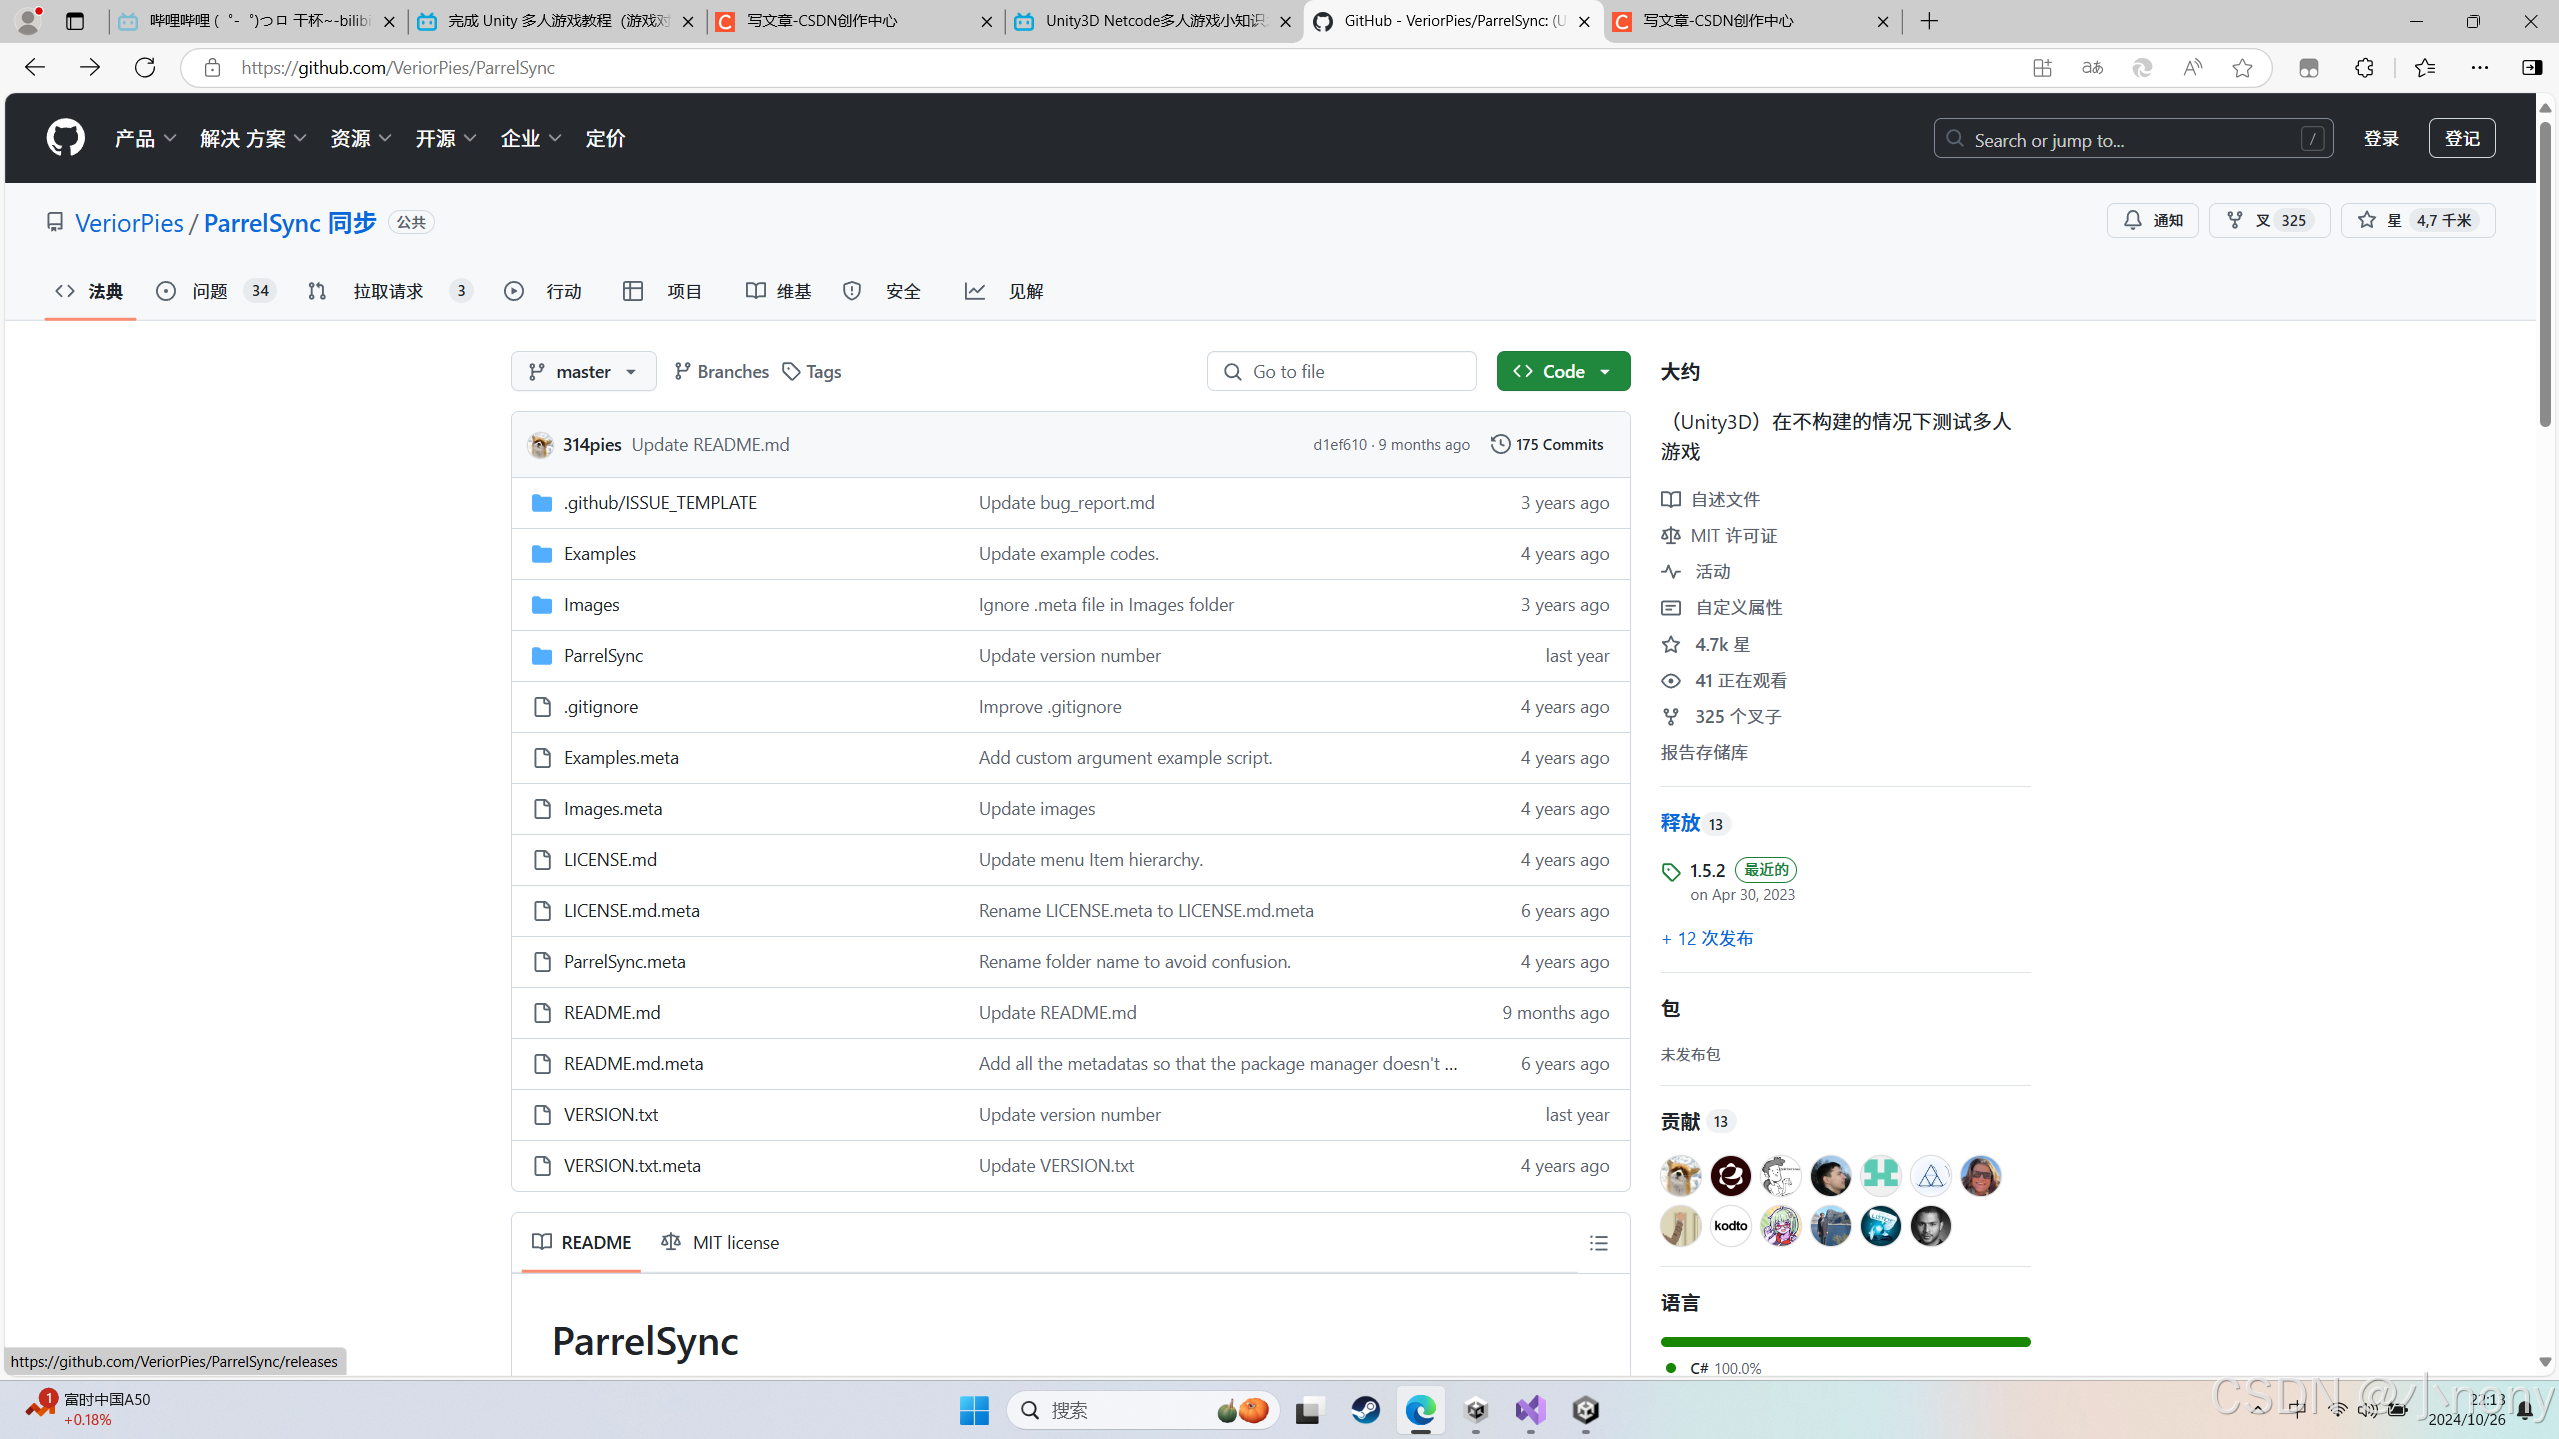The image size is (2559, 1439).
Task: Expand the master branch dropdown
Action: (582, 371)
